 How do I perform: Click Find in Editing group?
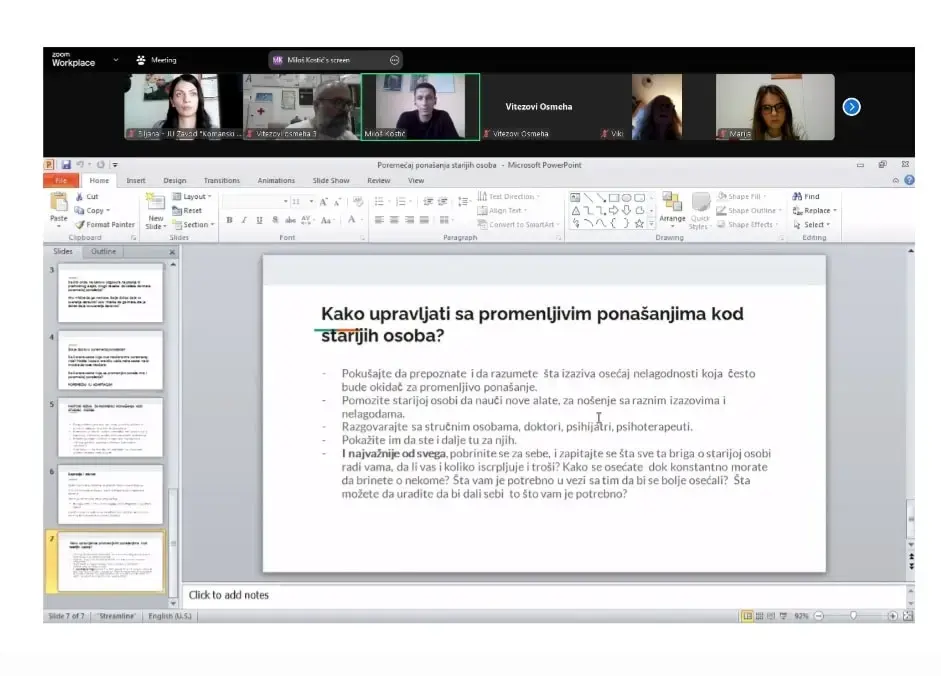805,196
